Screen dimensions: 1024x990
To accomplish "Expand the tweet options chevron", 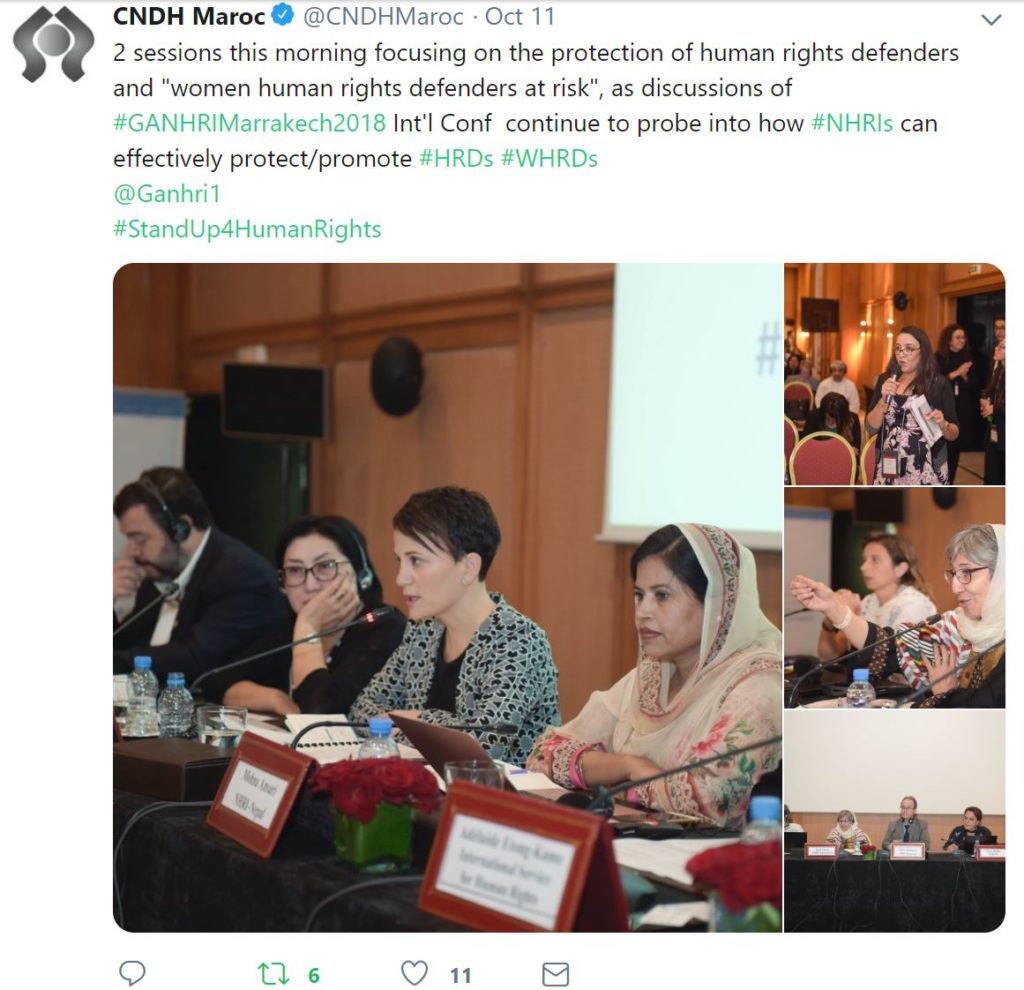I will click(x=991, y=20).
